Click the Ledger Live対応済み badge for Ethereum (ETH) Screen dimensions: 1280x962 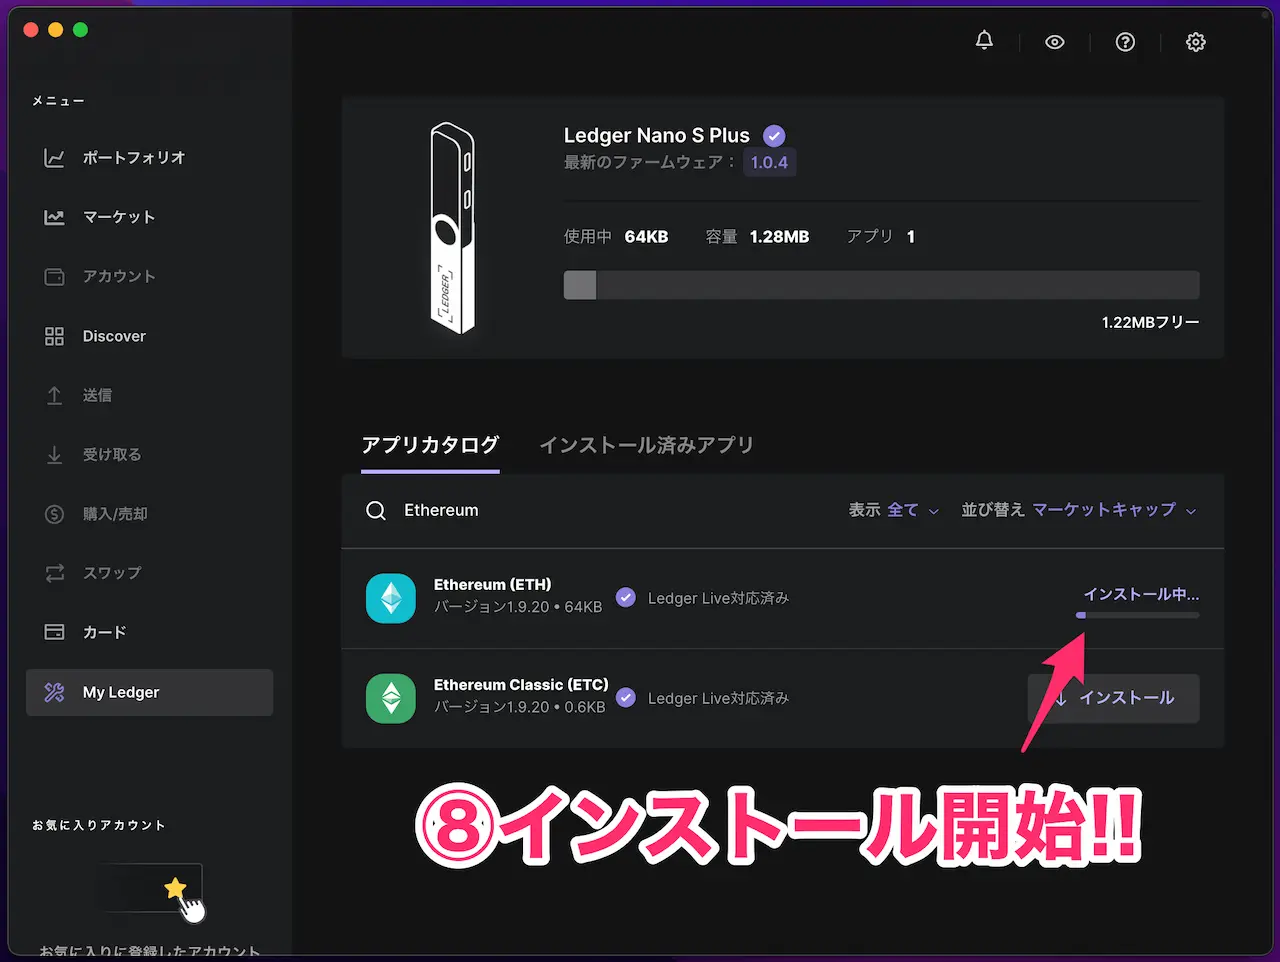(x=702, y=598)
